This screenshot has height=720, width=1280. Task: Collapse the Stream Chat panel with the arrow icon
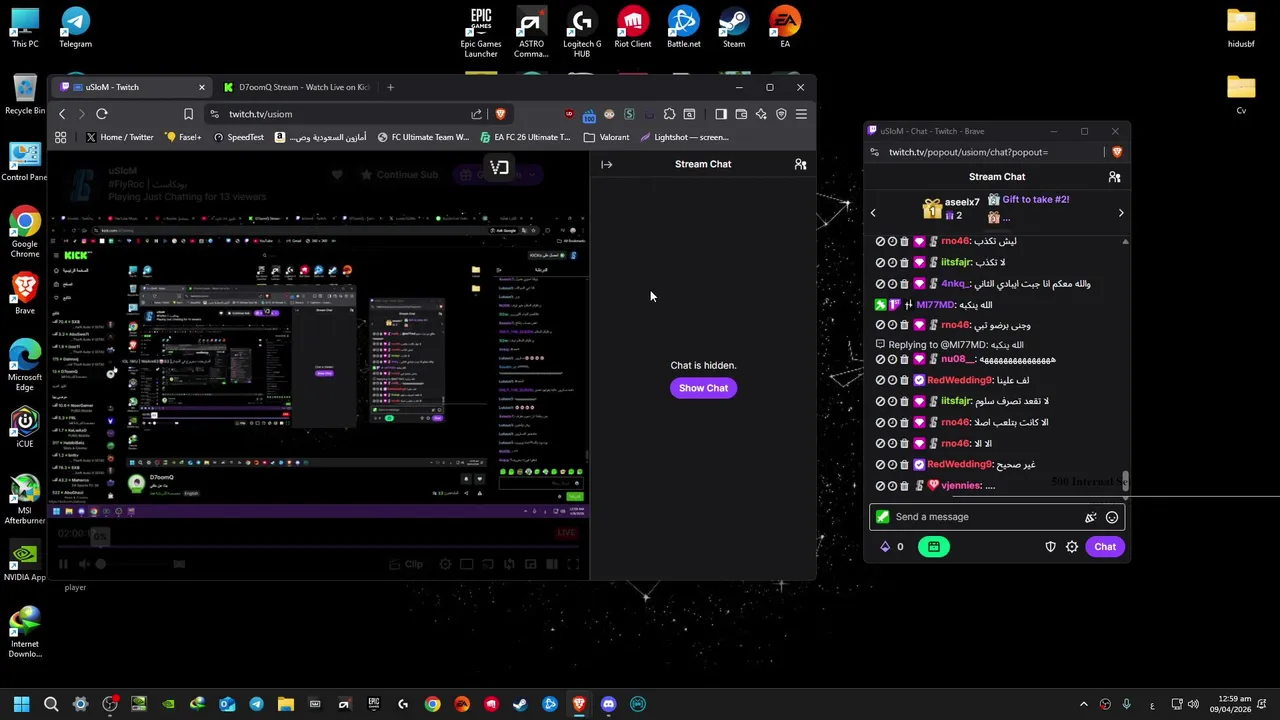pyautogui.click(x=606, y=164)
